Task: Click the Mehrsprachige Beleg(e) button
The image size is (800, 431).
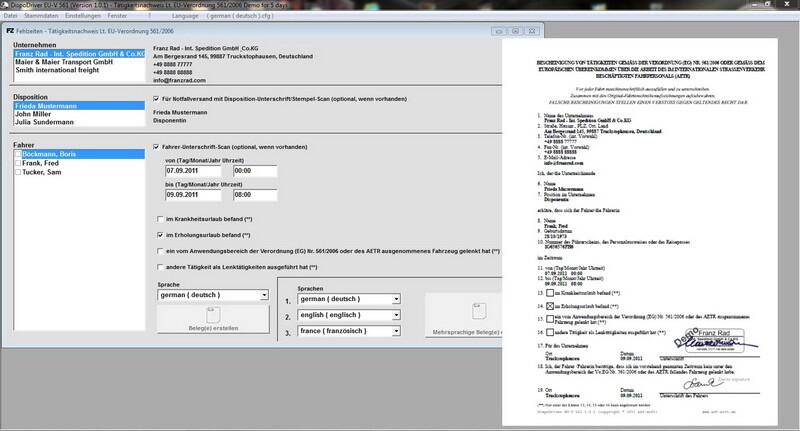Action: tap(464, 315)
